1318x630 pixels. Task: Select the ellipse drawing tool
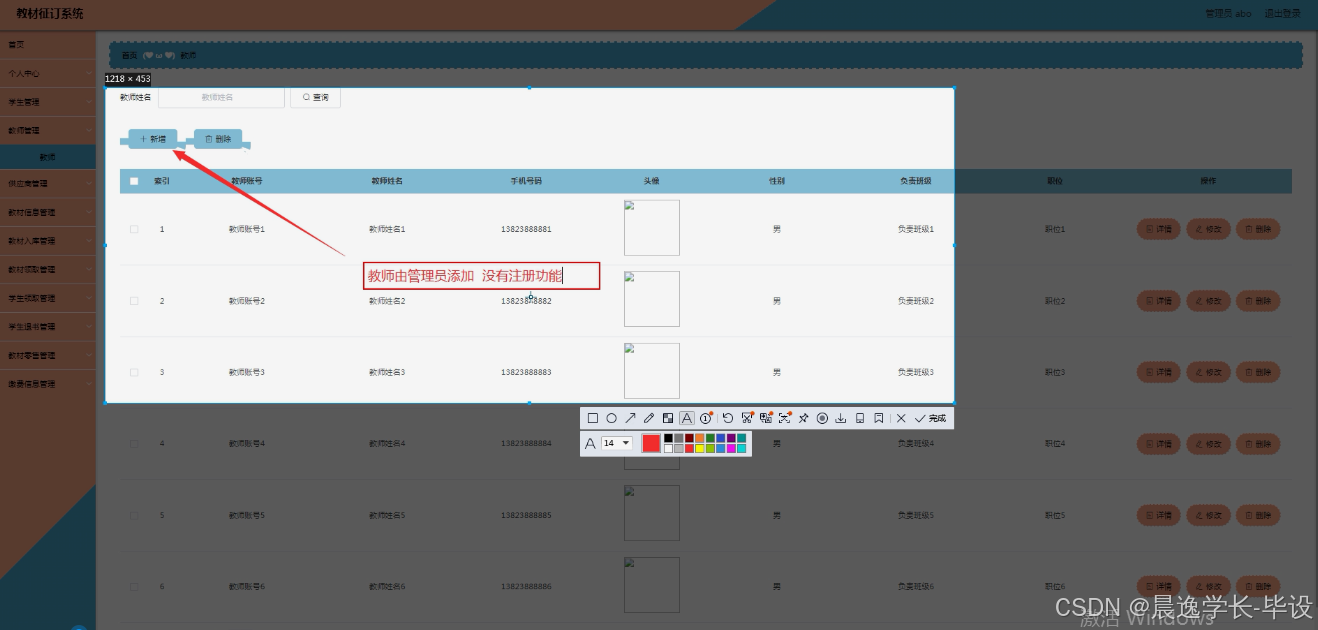611,417
